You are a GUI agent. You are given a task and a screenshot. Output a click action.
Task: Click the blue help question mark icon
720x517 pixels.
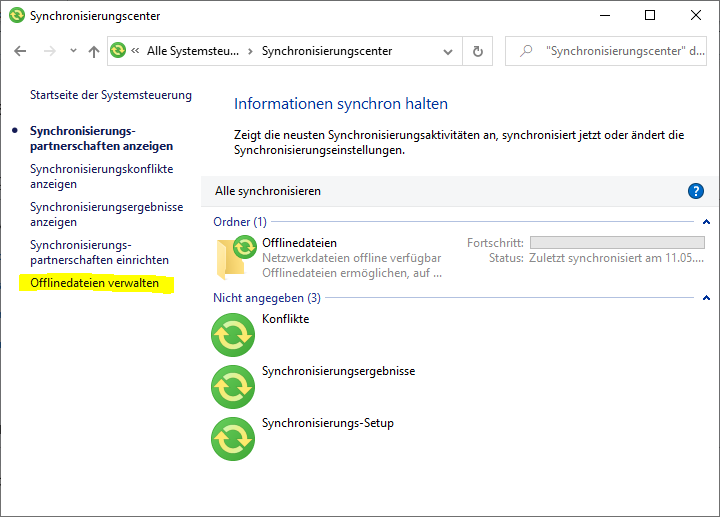pos(696,191)
